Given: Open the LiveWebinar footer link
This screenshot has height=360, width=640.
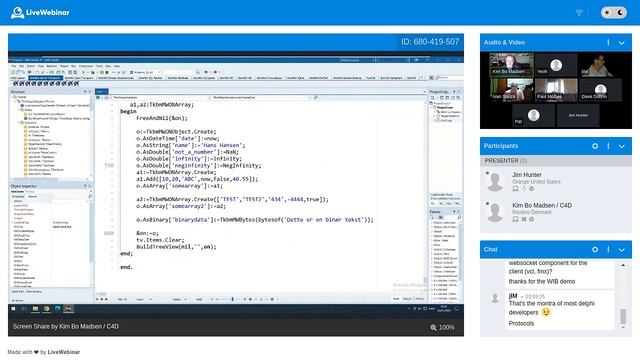Looking at the screenshot, I should tap(64, 352).
